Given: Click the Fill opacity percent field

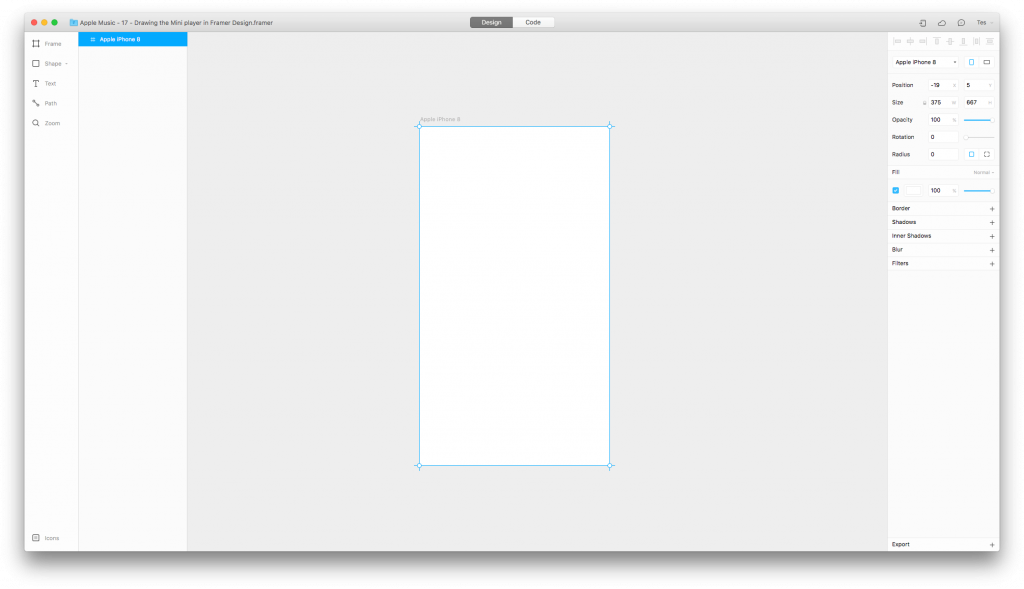Looking at the screenshot, I should point(943,191).
